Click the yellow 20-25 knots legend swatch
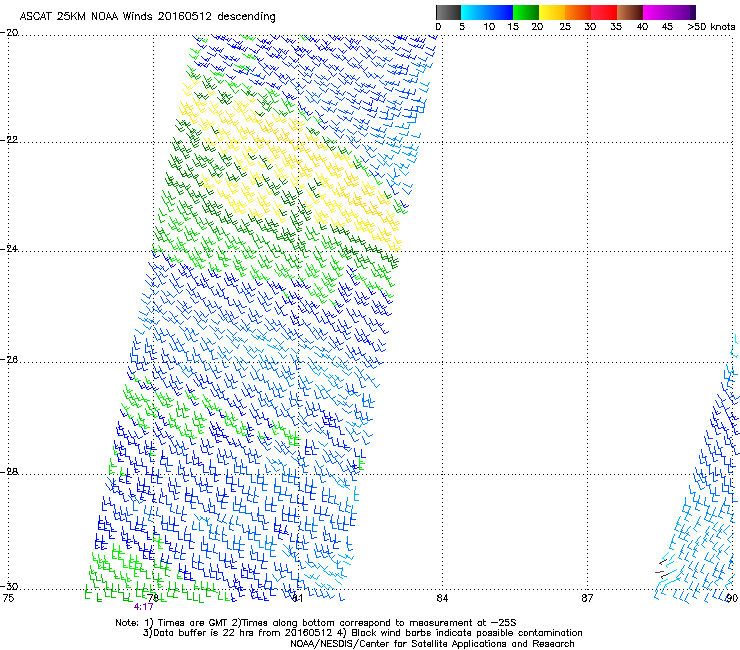The width and height of the screenshot is (740, 650). [552, 12]
